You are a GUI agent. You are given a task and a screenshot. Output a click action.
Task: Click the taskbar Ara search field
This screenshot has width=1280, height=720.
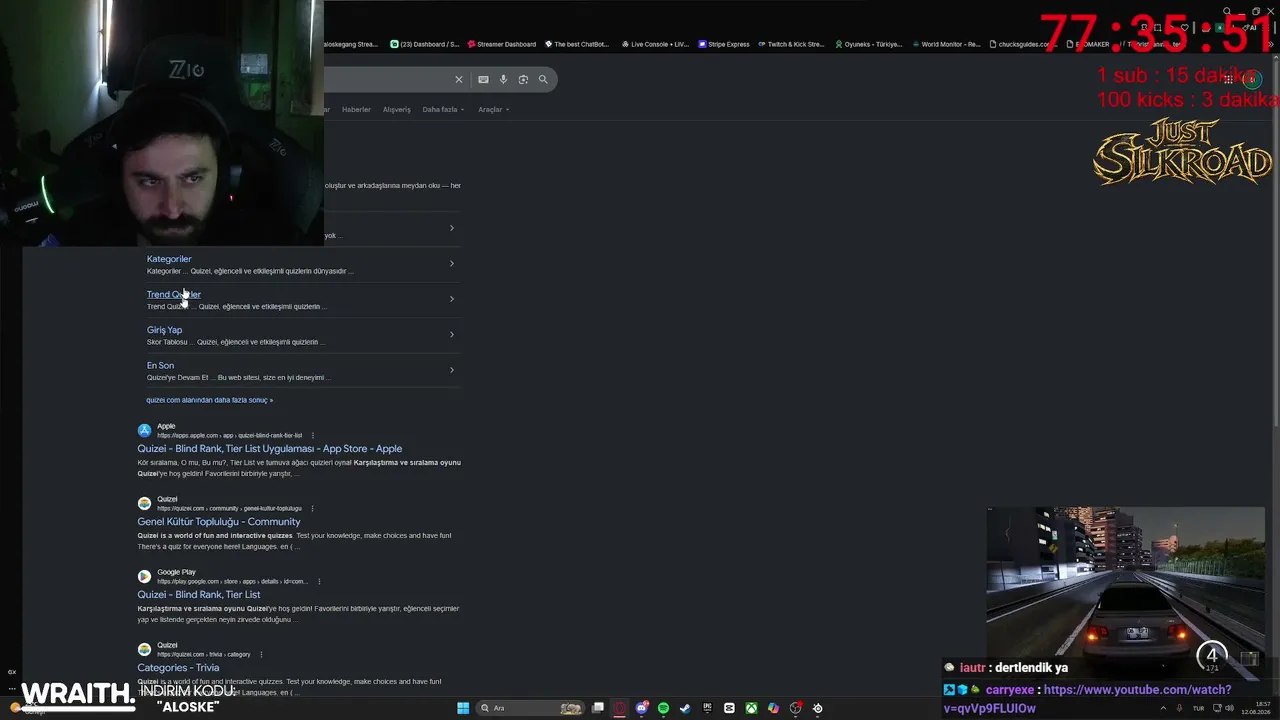click(530, 708)
